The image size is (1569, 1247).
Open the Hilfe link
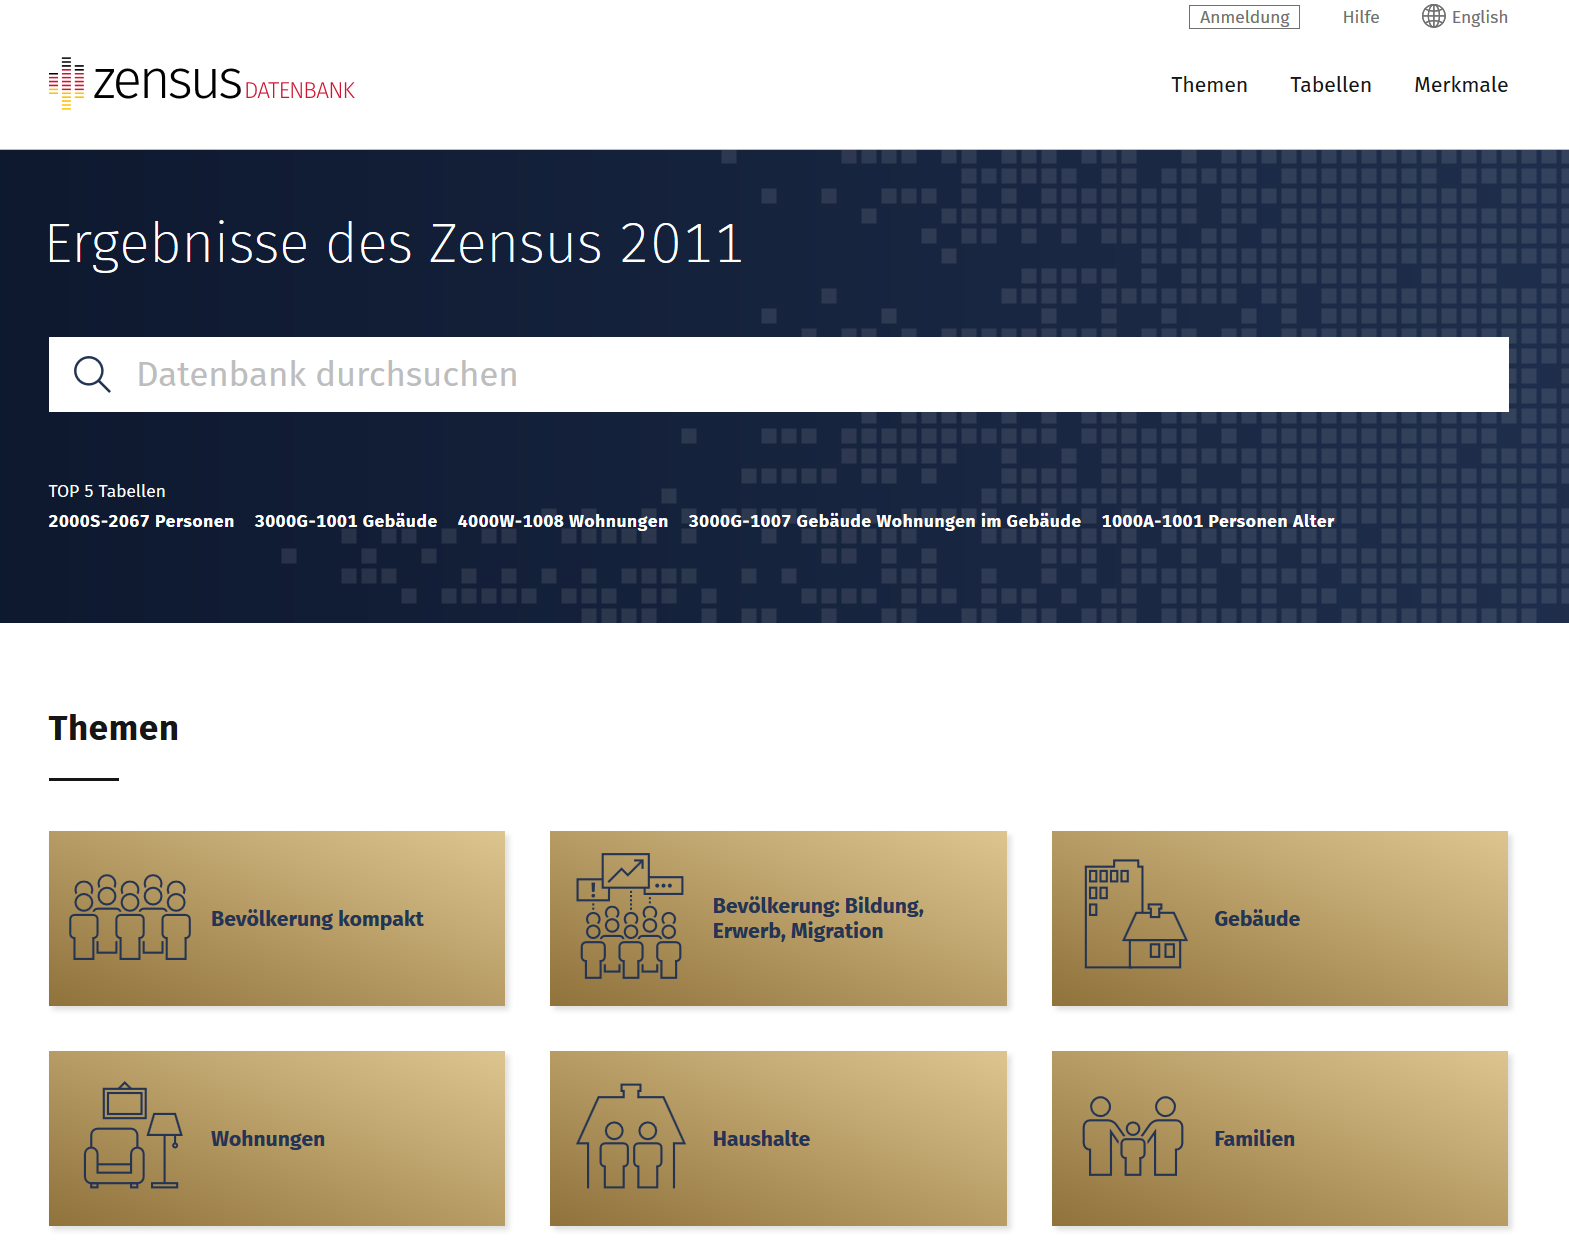[x=1360, y=17]
